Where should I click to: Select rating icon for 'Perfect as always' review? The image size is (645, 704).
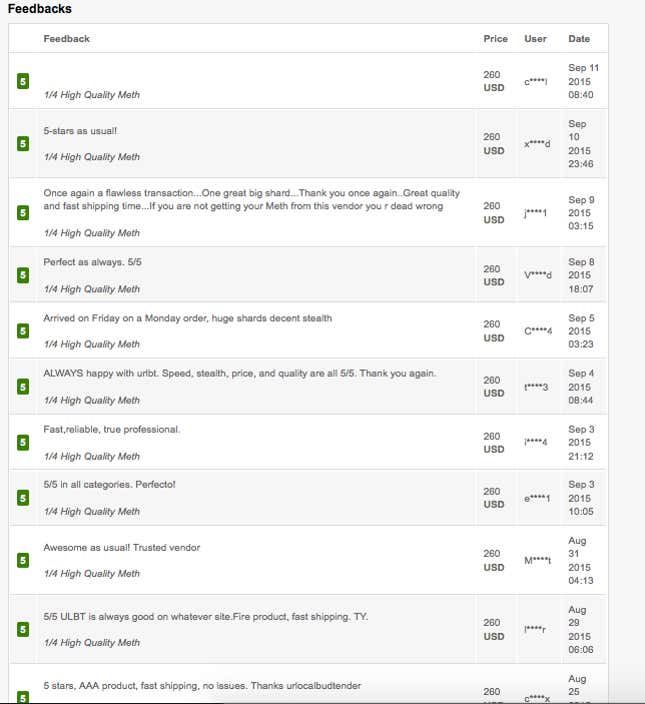coord(23,275)
